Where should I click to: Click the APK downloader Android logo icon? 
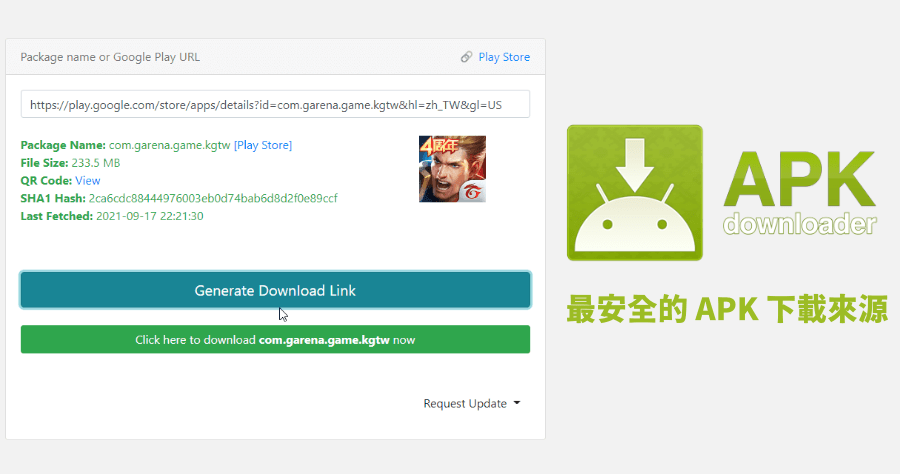click(x=635, y=193)
